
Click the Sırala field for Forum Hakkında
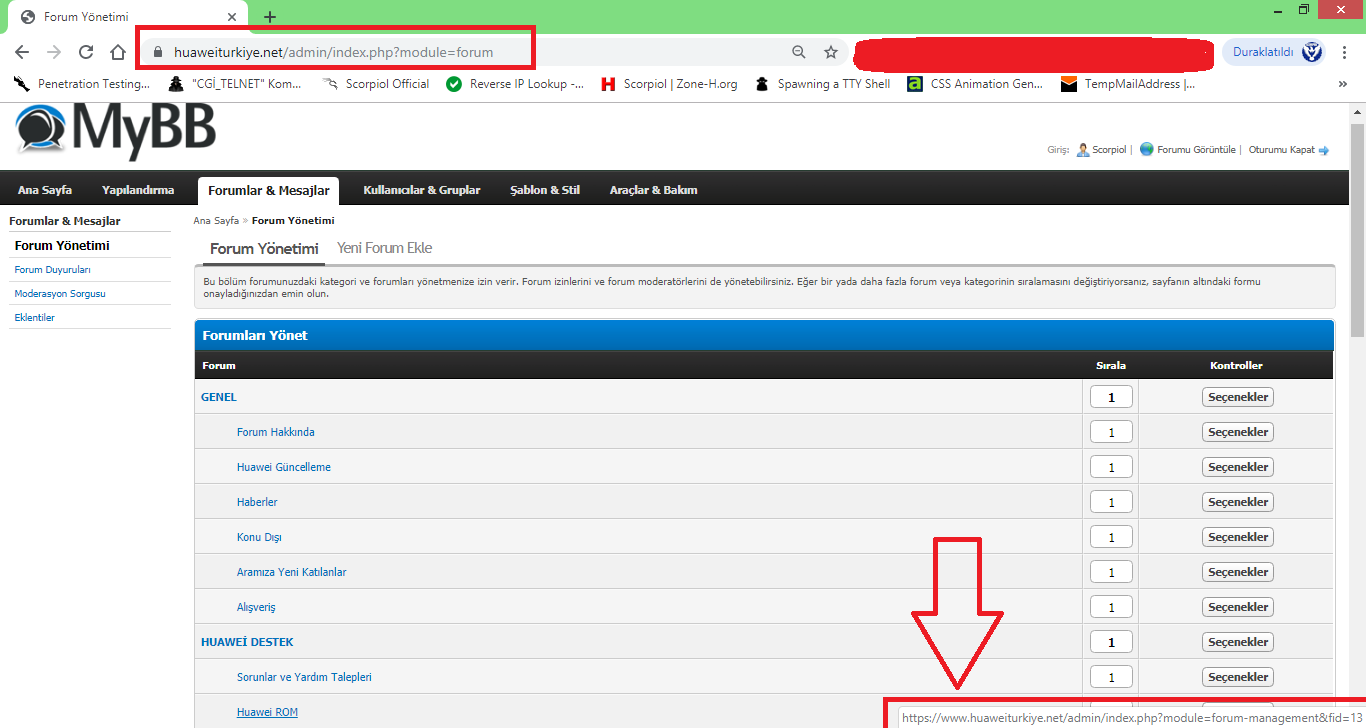click(x=1111, y=432)
